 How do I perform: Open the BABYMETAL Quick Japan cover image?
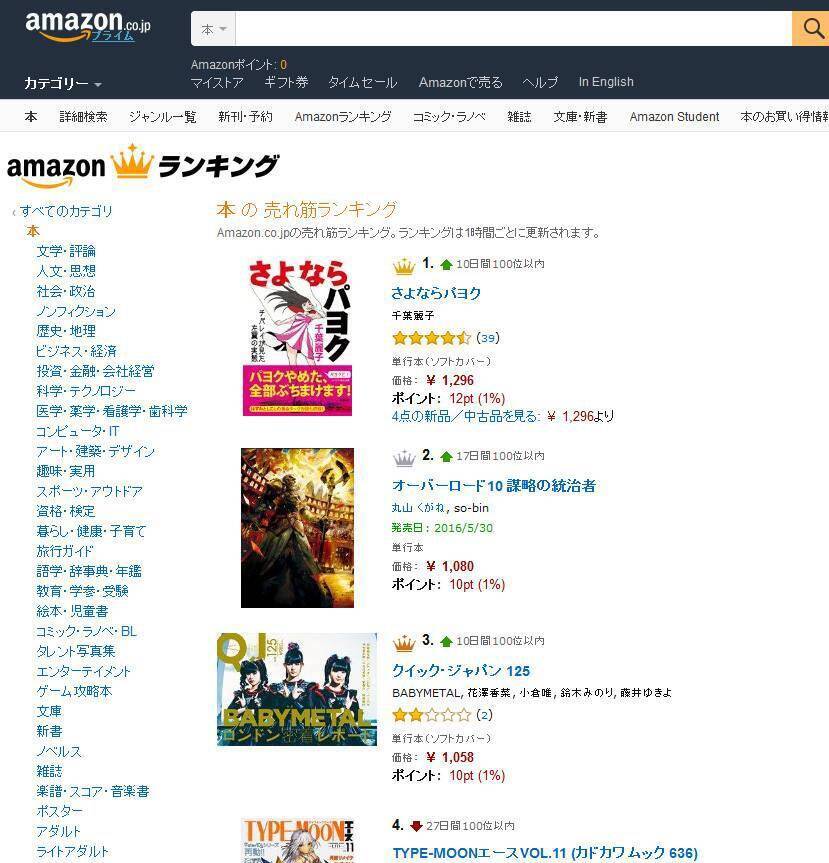[x=297, y=689]
